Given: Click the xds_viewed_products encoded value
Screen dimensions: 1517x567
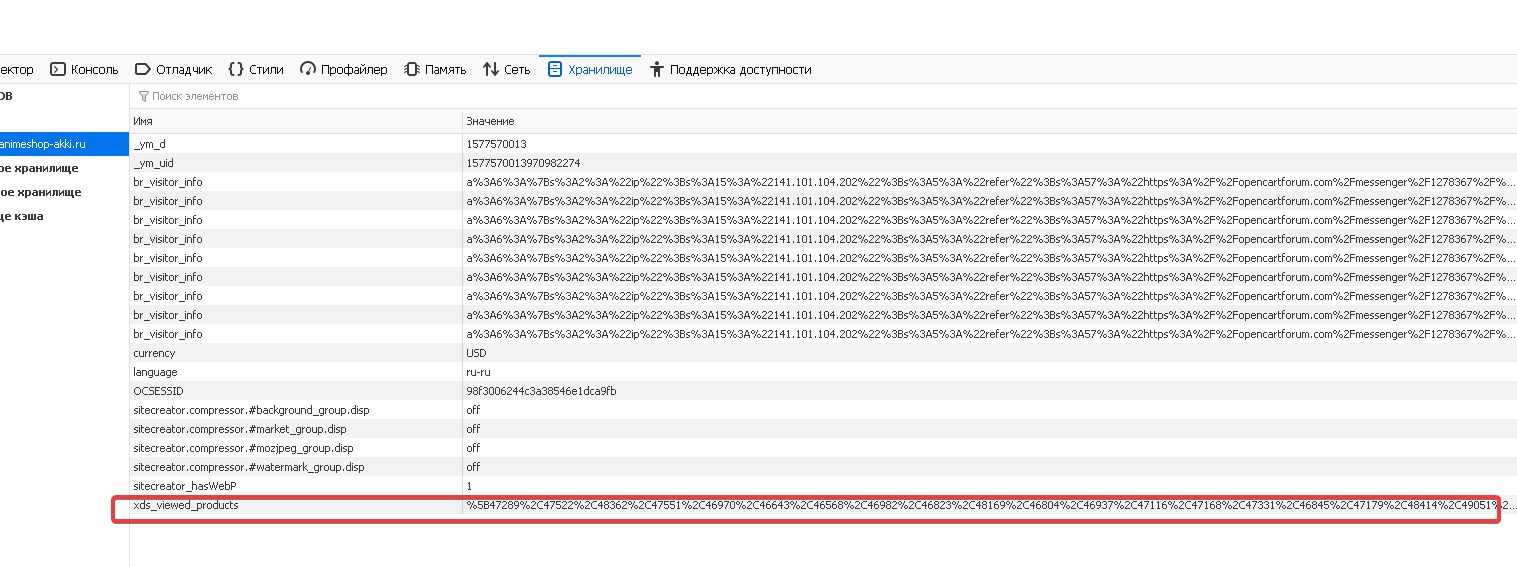Looking at the screenshot, I should (x=990, y=505).
